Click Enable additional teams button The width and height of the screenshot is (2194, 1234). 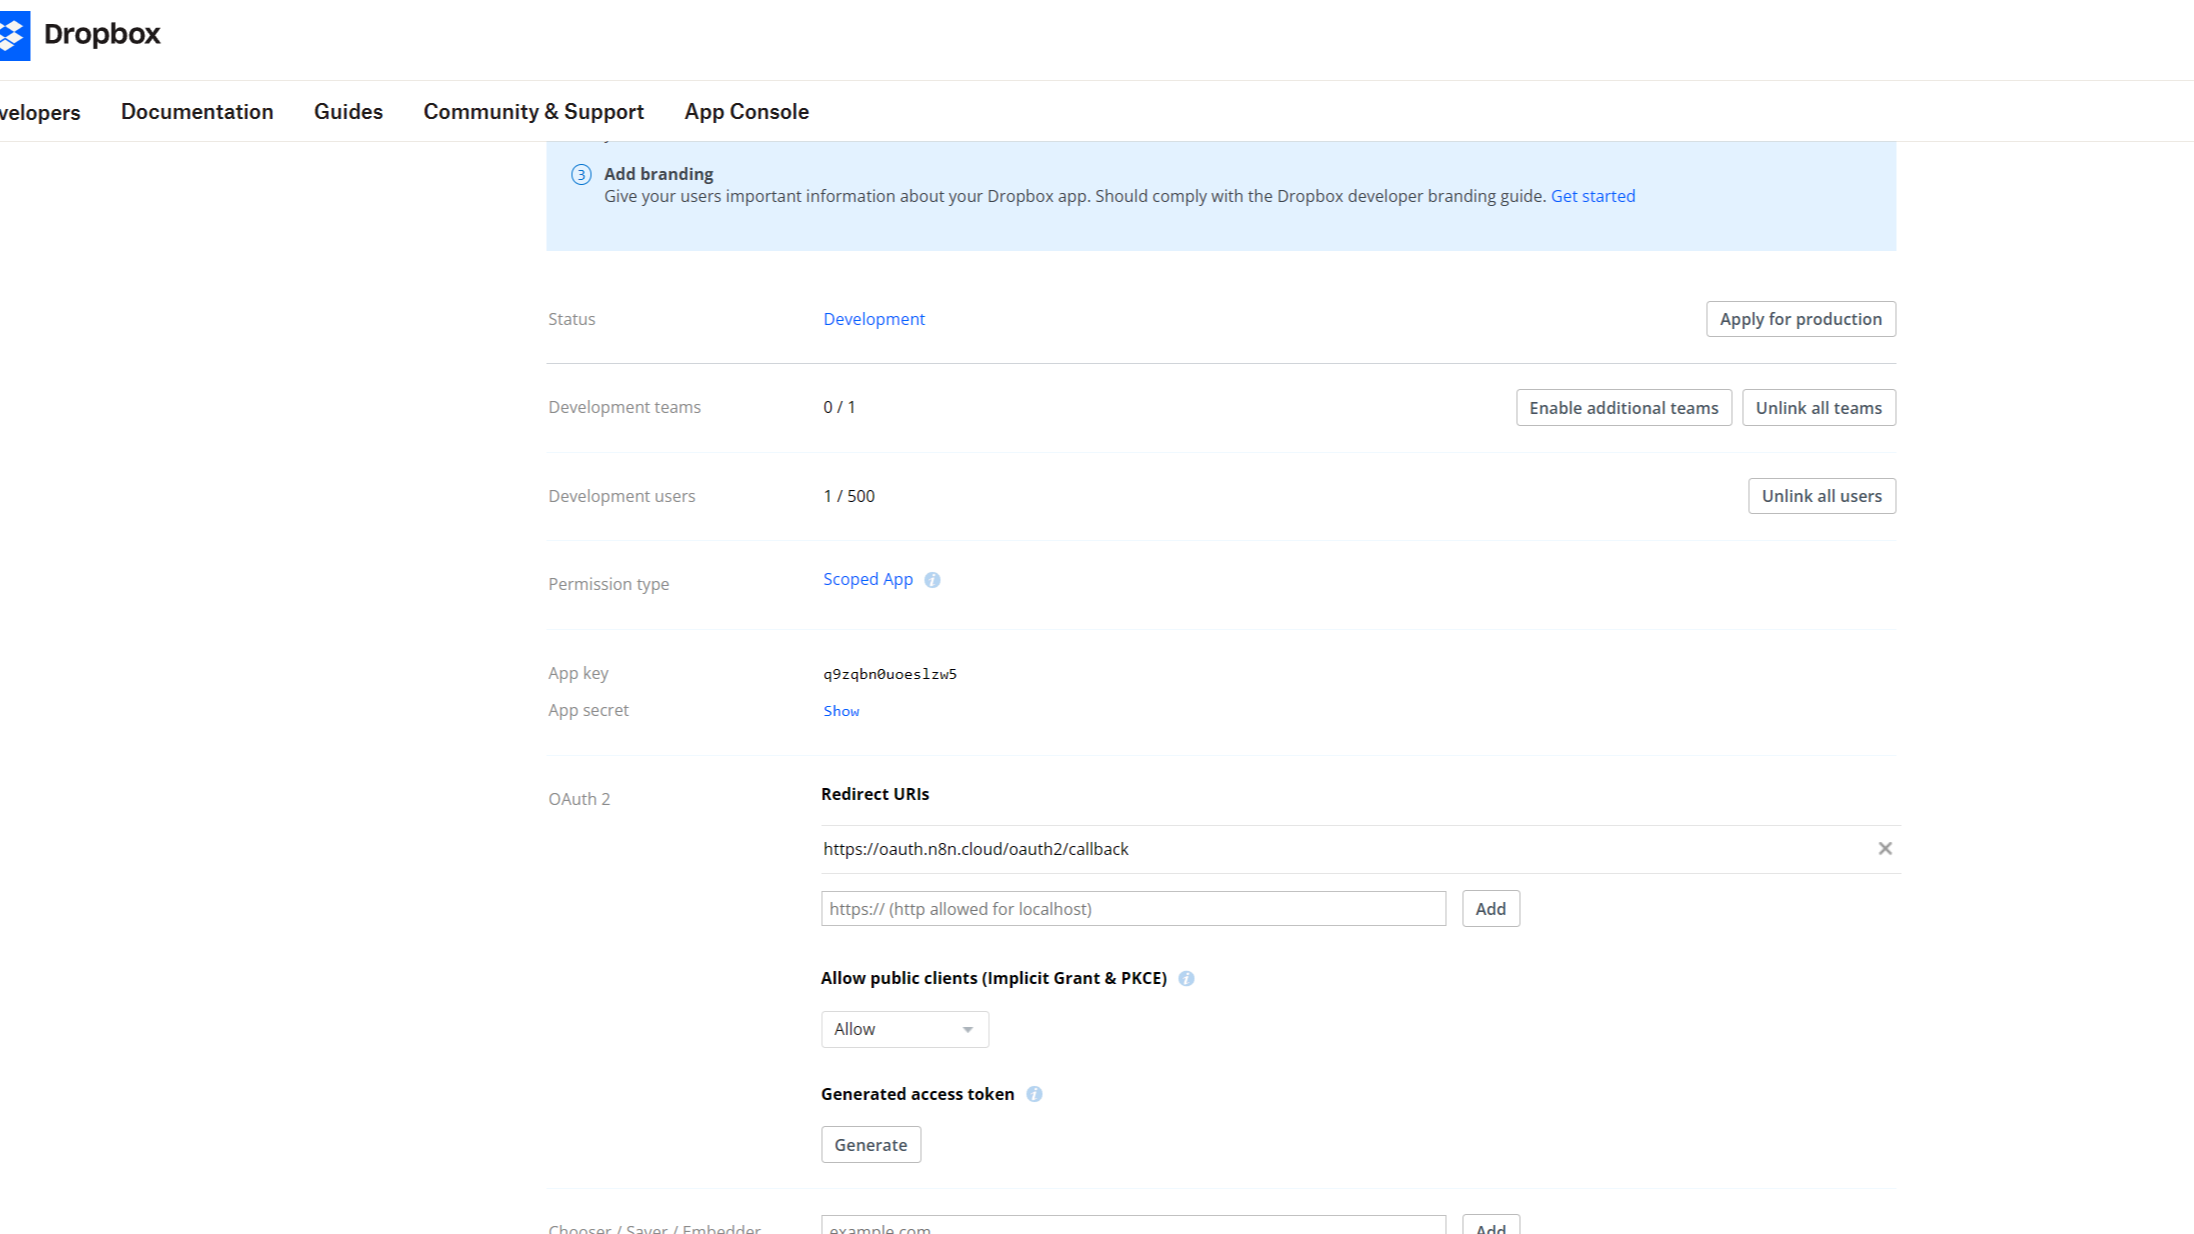point(1623,408)
